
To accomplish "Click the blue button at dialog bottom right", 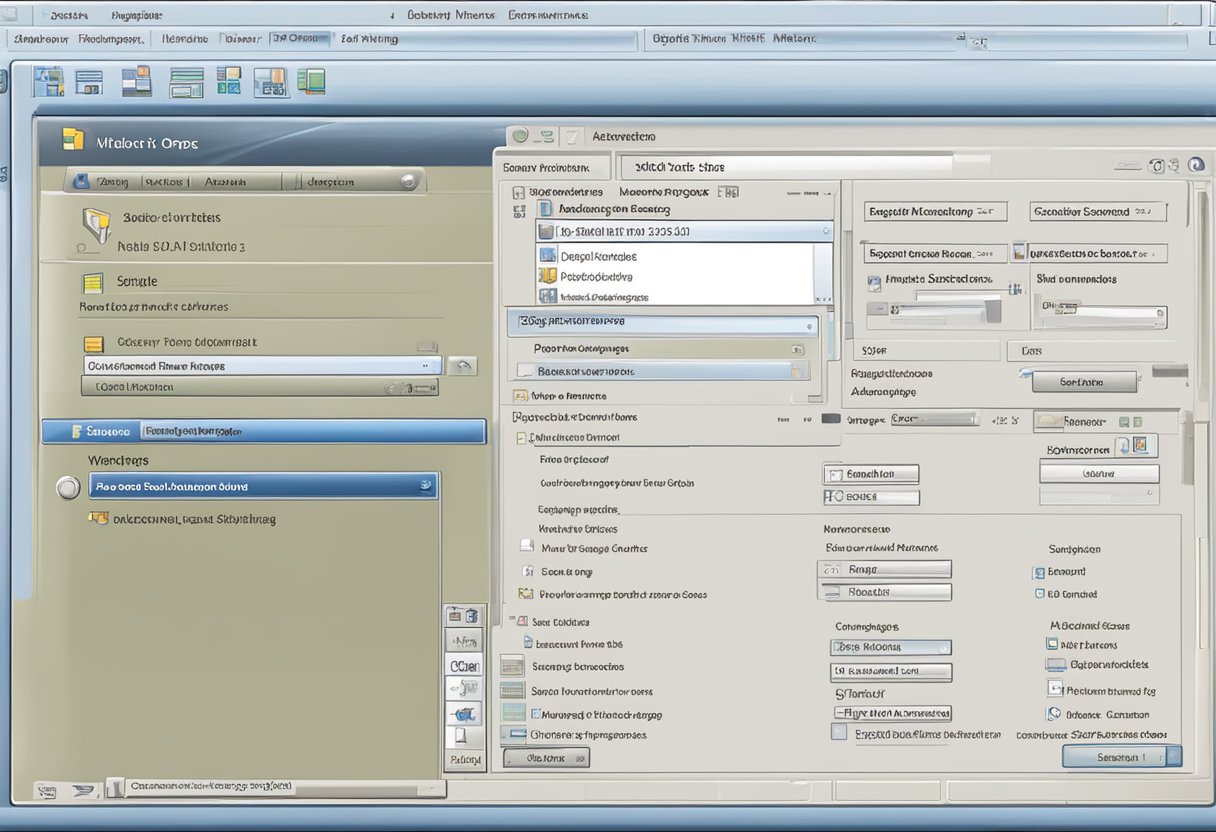I will [x=1121, y=757].
